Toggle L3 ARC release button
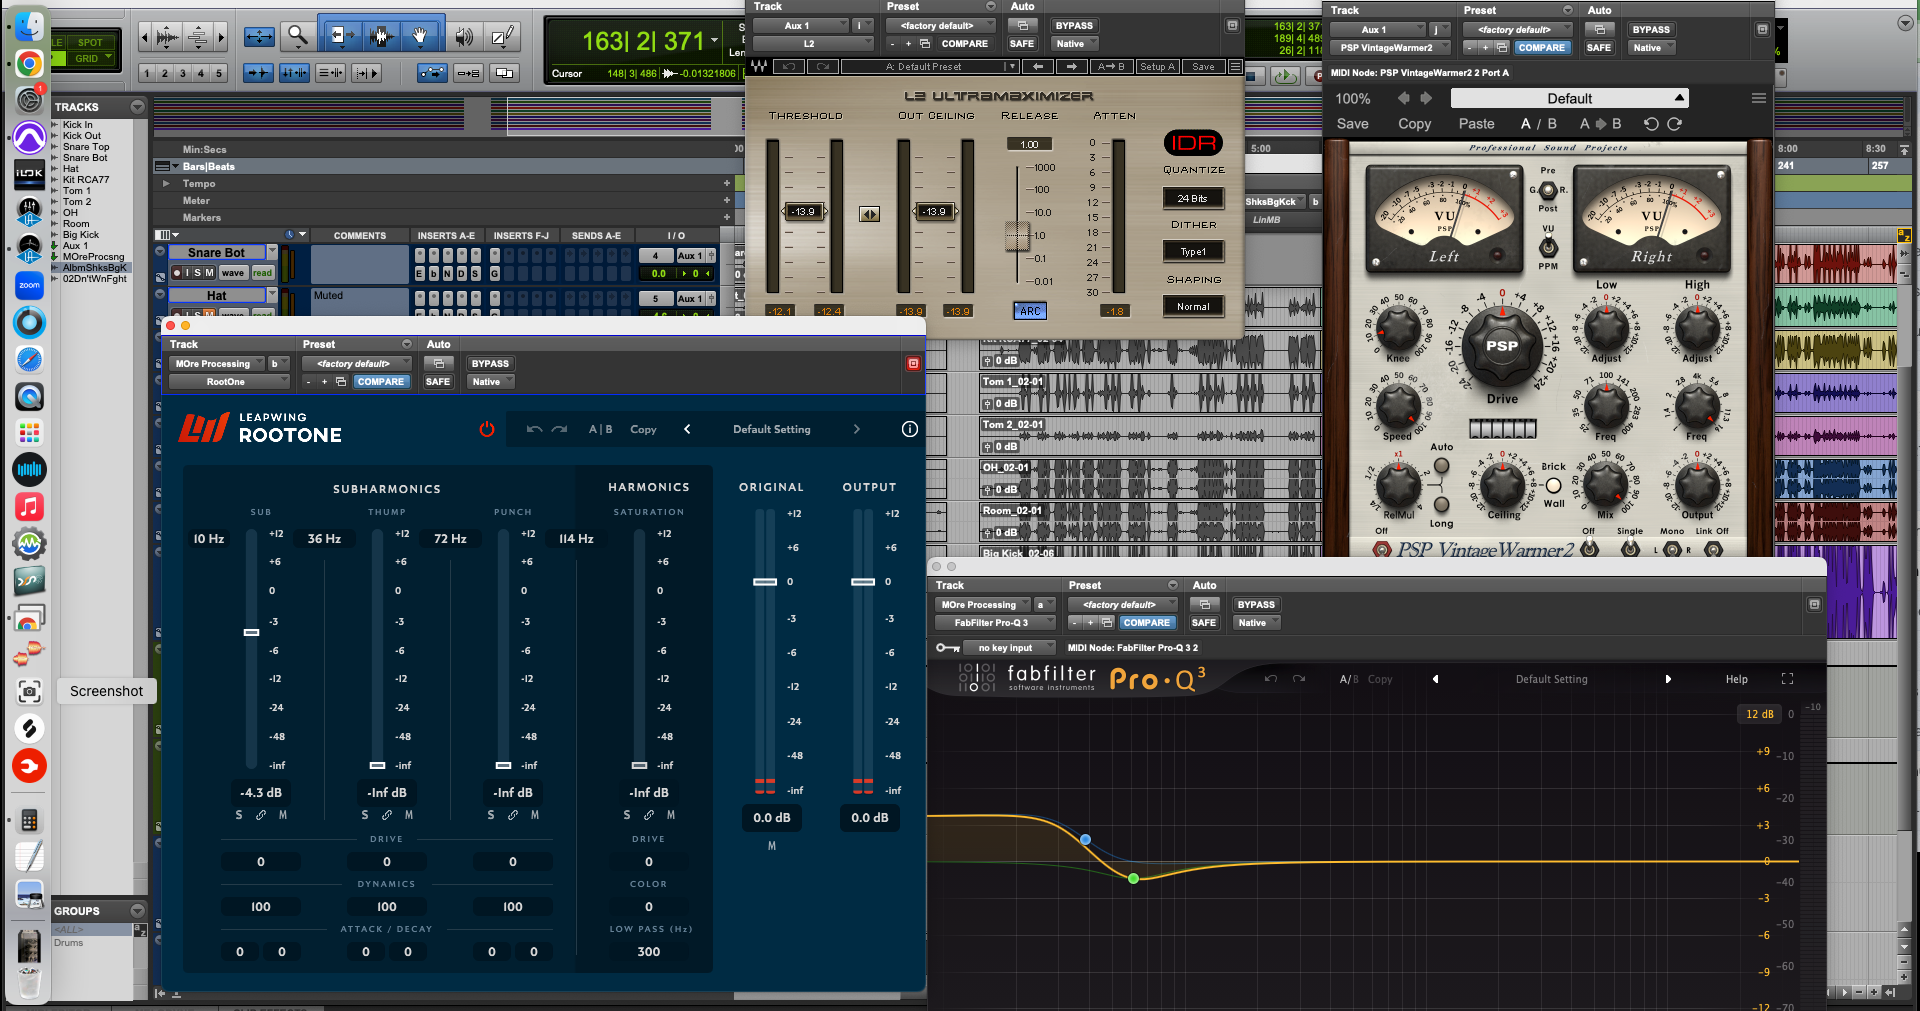Screen dimensions: 1920x1011 tap(1030, 311)
